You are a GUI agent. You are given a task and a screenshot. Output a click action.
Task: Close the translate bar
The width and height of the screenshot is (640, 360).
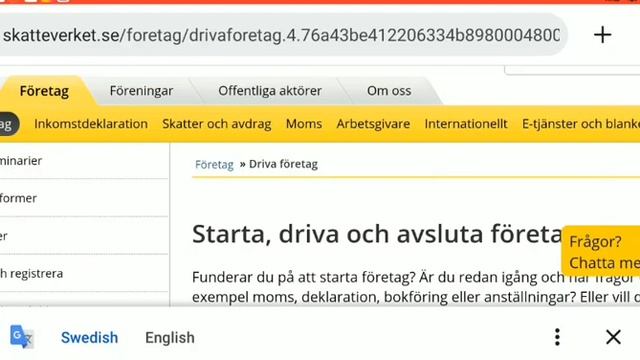[x=613, y=337]
